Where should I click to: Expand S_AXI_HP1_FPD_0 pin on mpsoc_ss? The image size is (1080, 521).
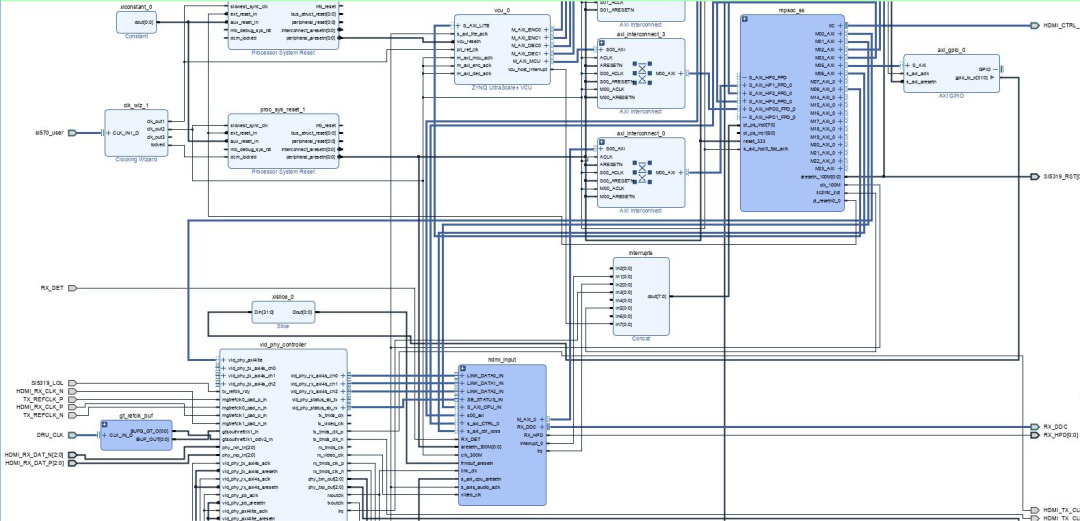coord(745,85)
